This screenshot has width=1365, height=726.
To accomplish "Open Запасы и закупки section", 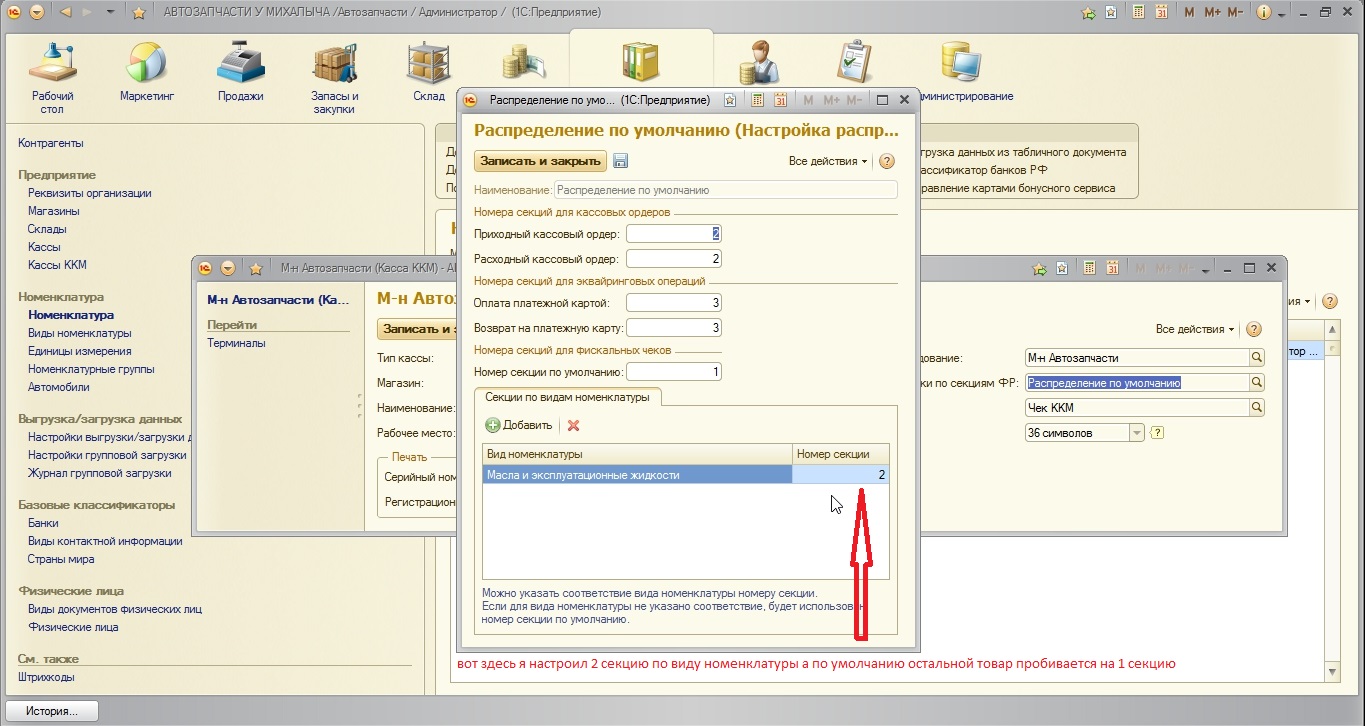I will 334,78.
